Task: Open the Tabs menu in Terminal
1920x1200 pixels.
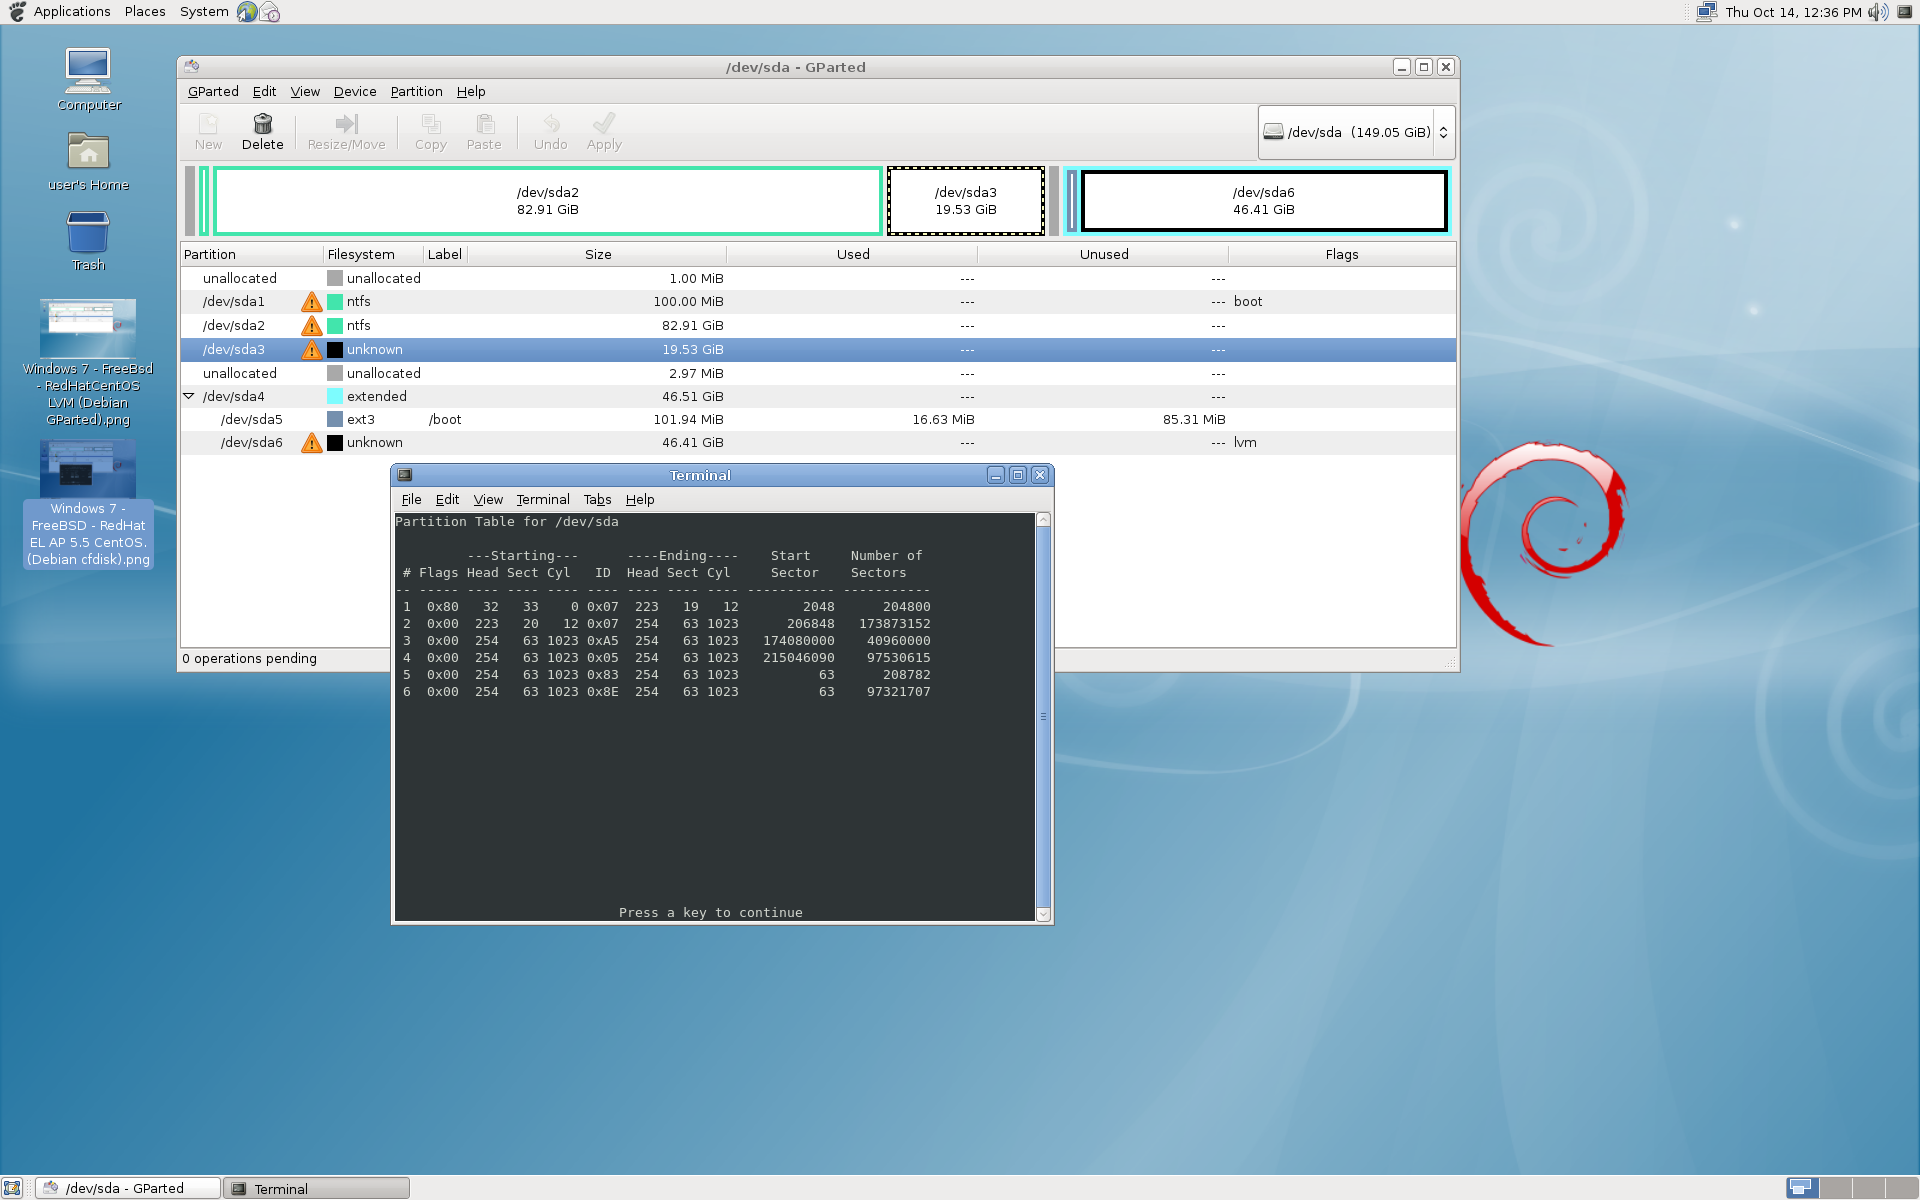Action: [597, 499]
